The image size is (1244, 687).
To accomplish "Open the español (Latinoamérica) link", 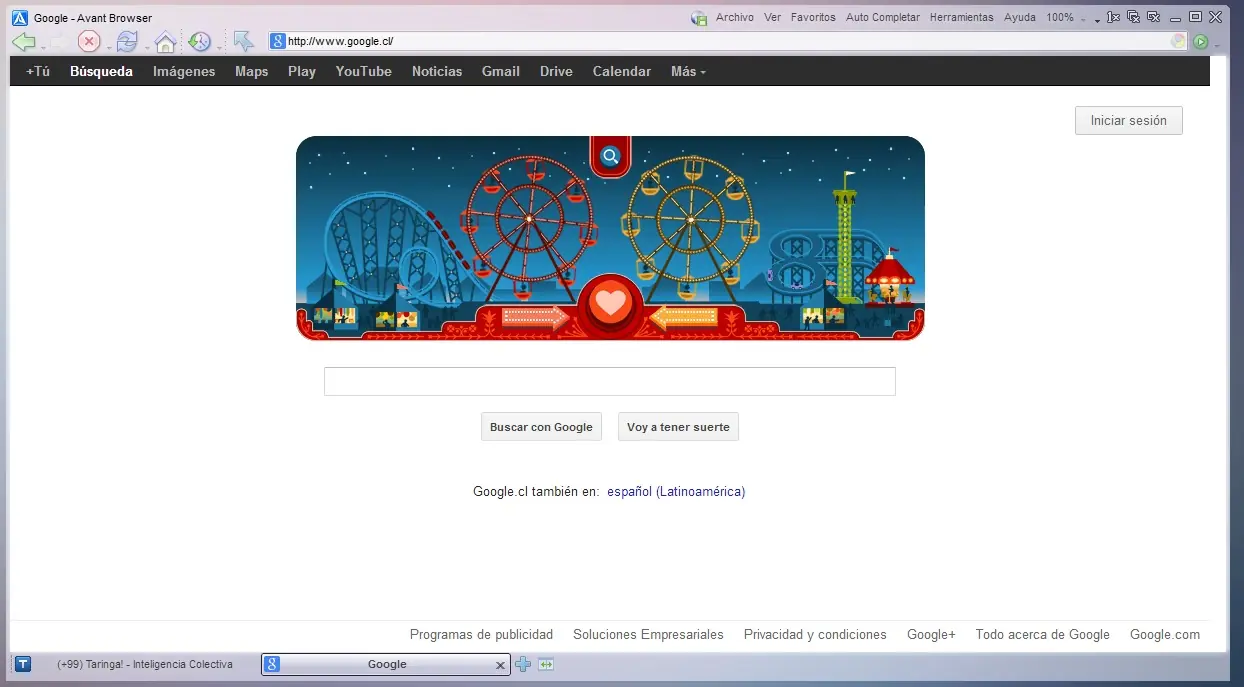I will tap(676, 491).
